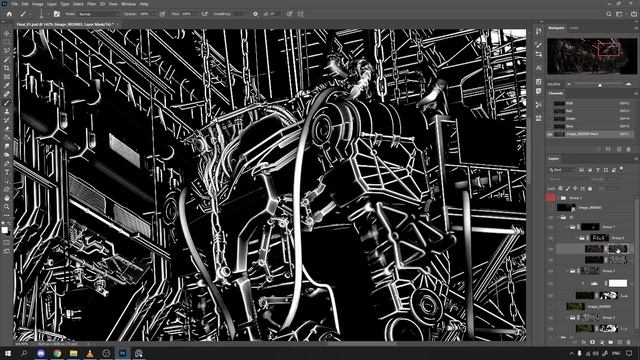Collapse the Group 7 folder arrow
Screen dimensions: 640x360
click(568, 227)
